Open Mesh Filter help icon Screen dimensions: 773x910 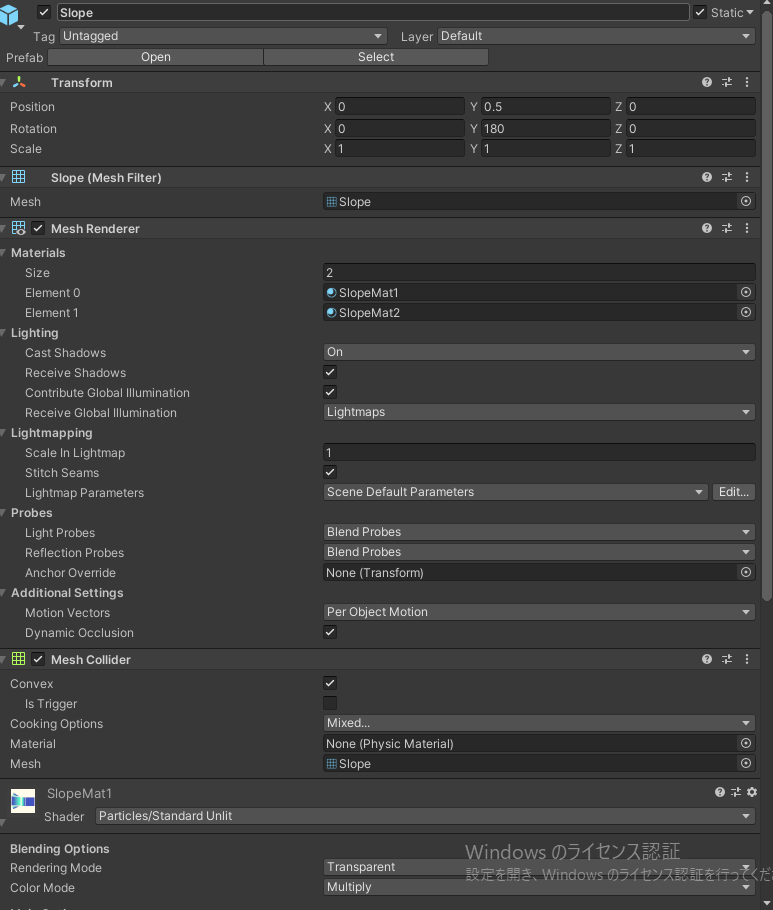(x=706, y=177)
